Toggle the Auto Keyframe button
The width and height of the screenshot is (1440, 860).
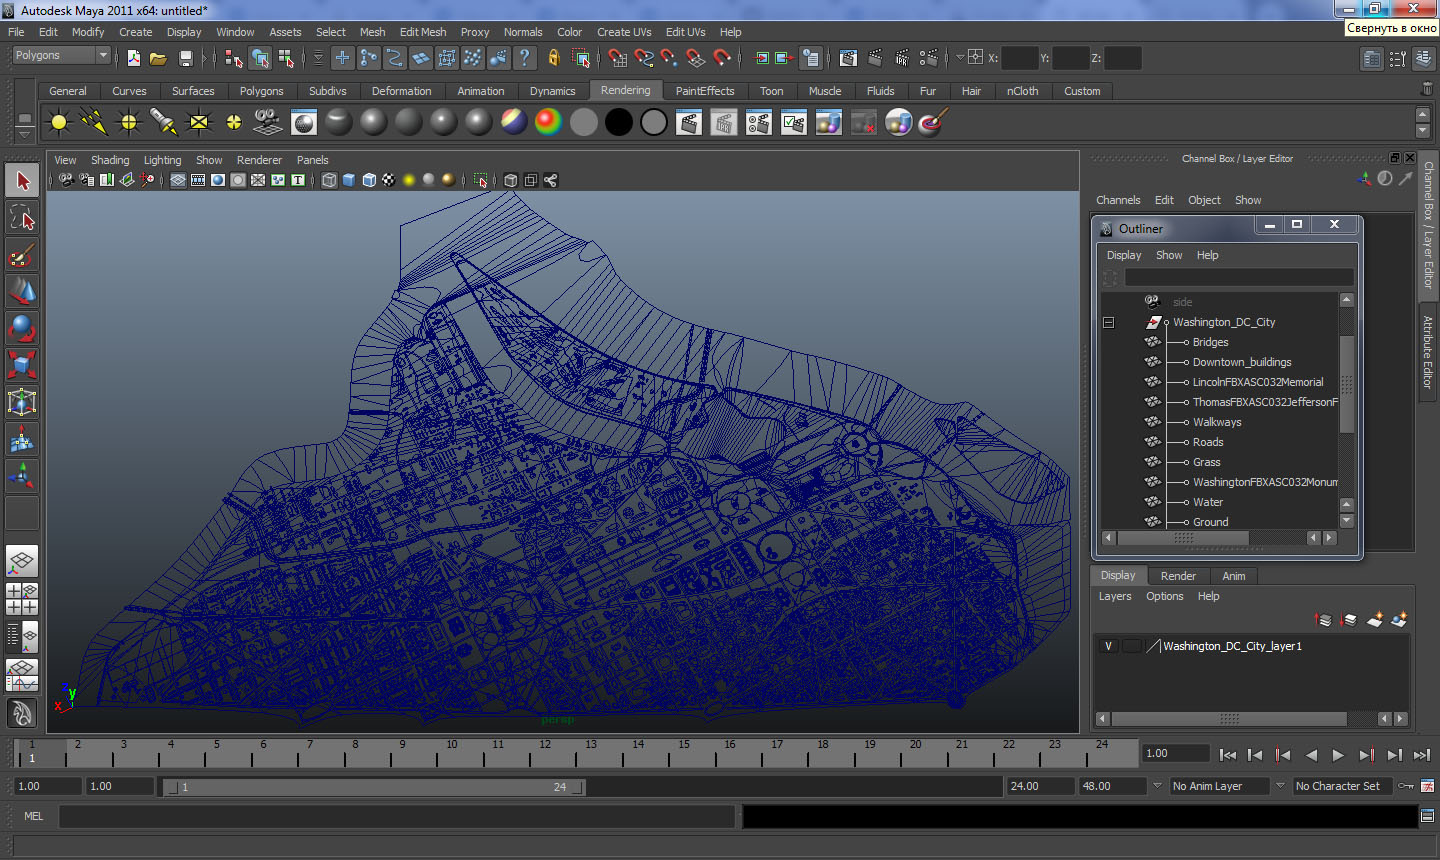[1406, 786]
